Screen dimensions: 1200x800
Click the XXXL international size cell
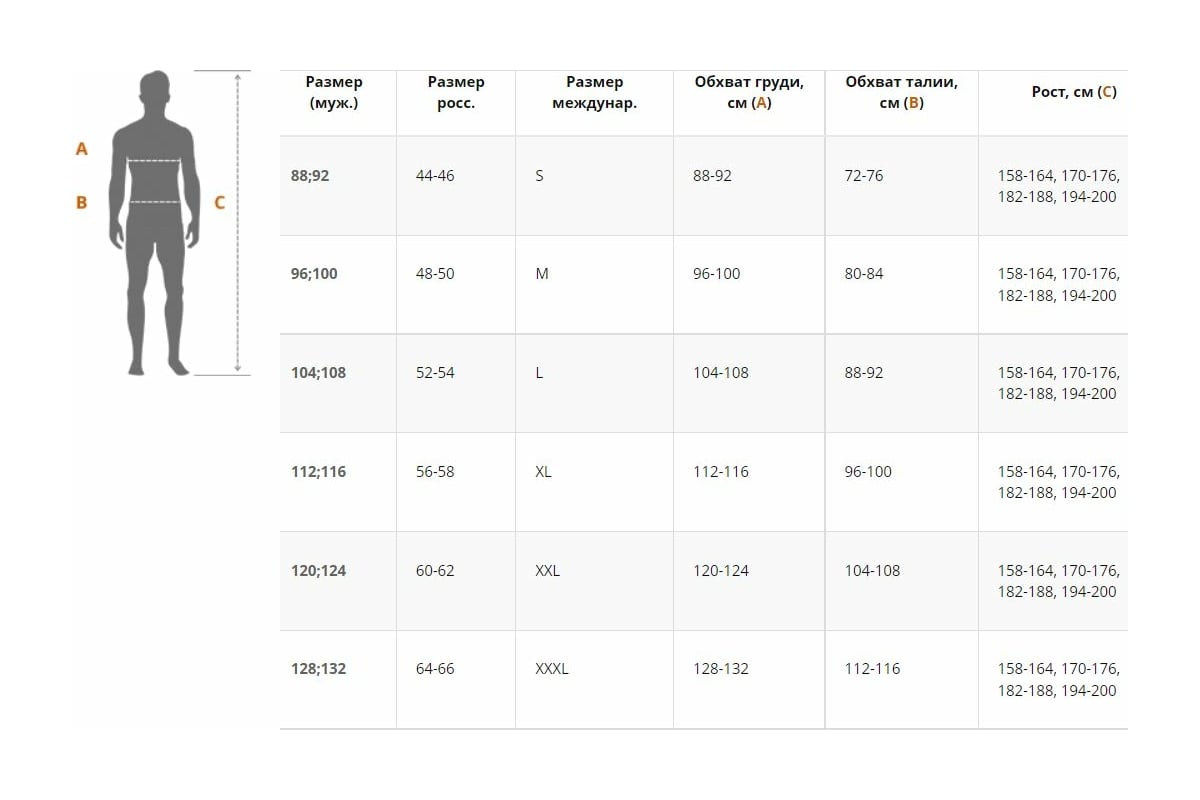tap(552, 669)
